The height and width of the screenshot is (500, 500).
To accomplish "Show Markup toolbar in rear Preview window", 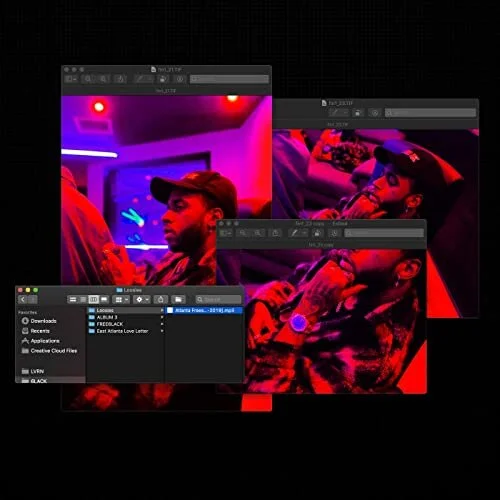I will [x=375, y=113].
